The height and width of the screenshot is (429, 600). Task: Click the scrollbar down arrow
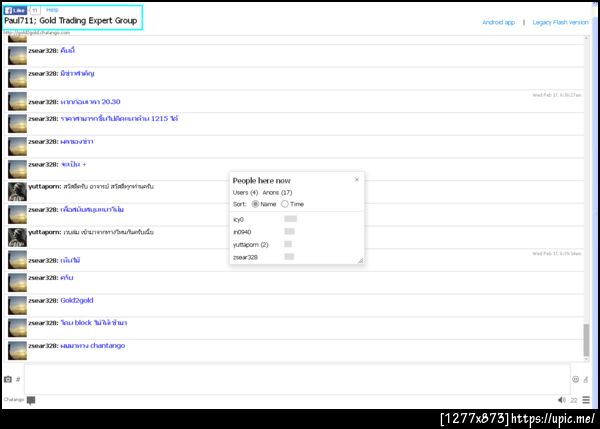[586, 359]
